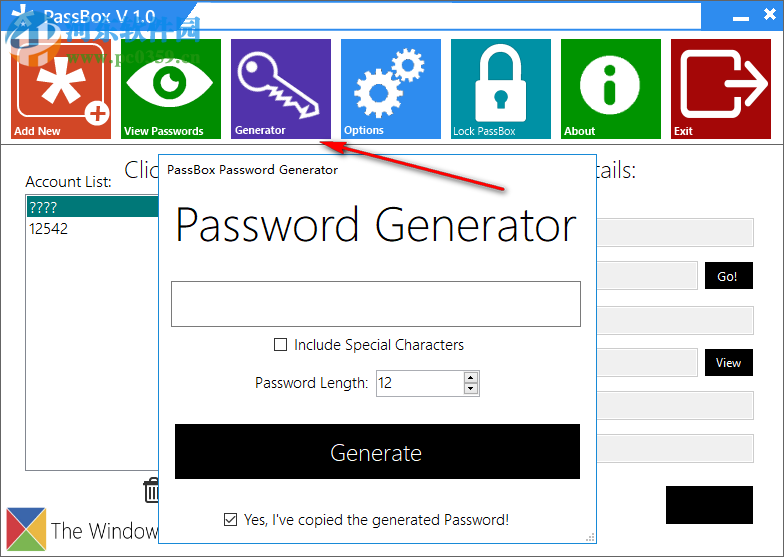Click the Add New tile icon
The height and width of the screenshot is (557, 784).
click(61, 89)
